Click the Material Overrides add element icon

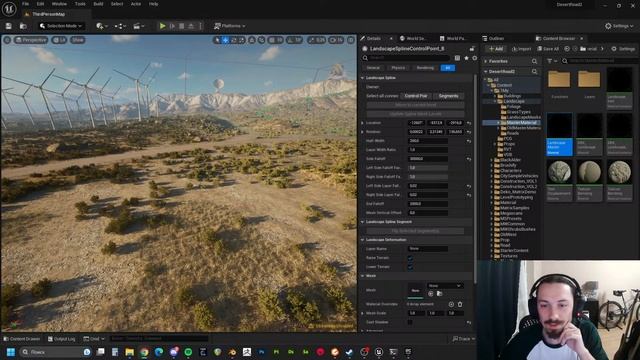click(451, 304)
